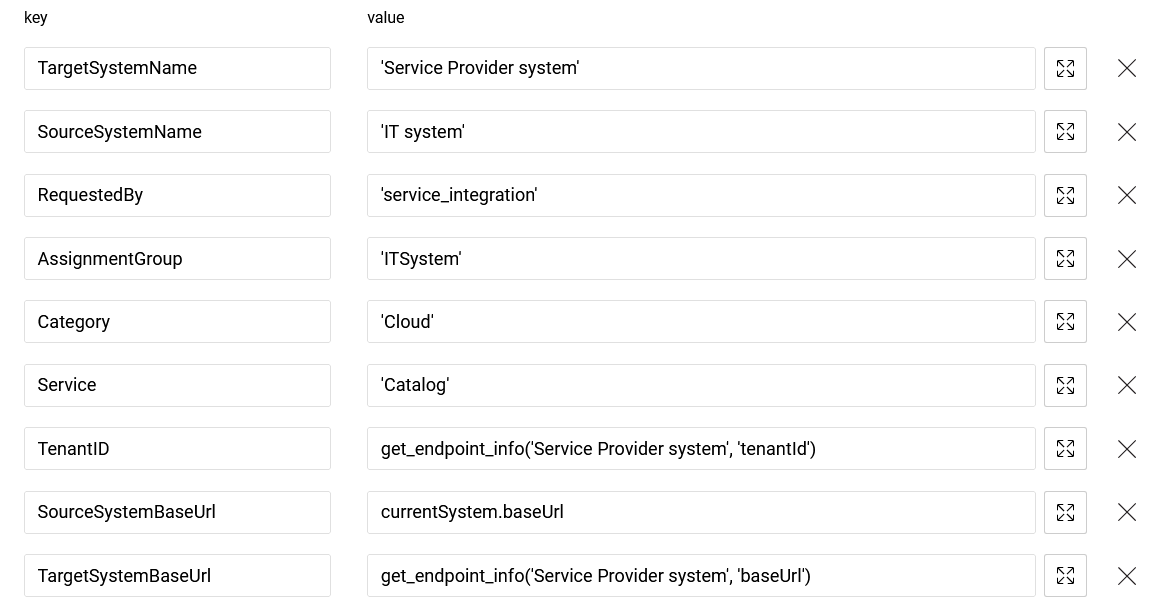Image resolution: width=1163 pixels, height=613 pixels.
Task: Remove the Category entry
Action: pos(1126,321)
